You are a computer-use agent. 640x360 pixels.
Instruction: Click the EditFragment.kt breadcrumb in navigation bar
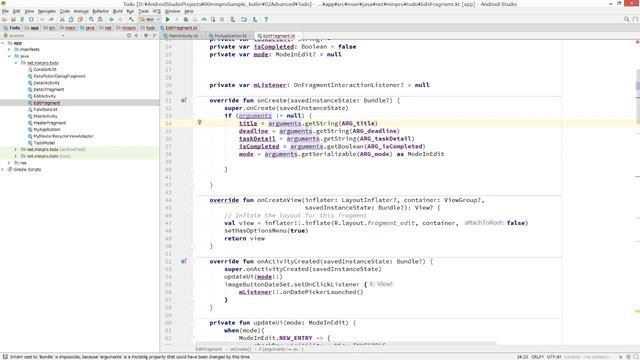pos(179,28)
